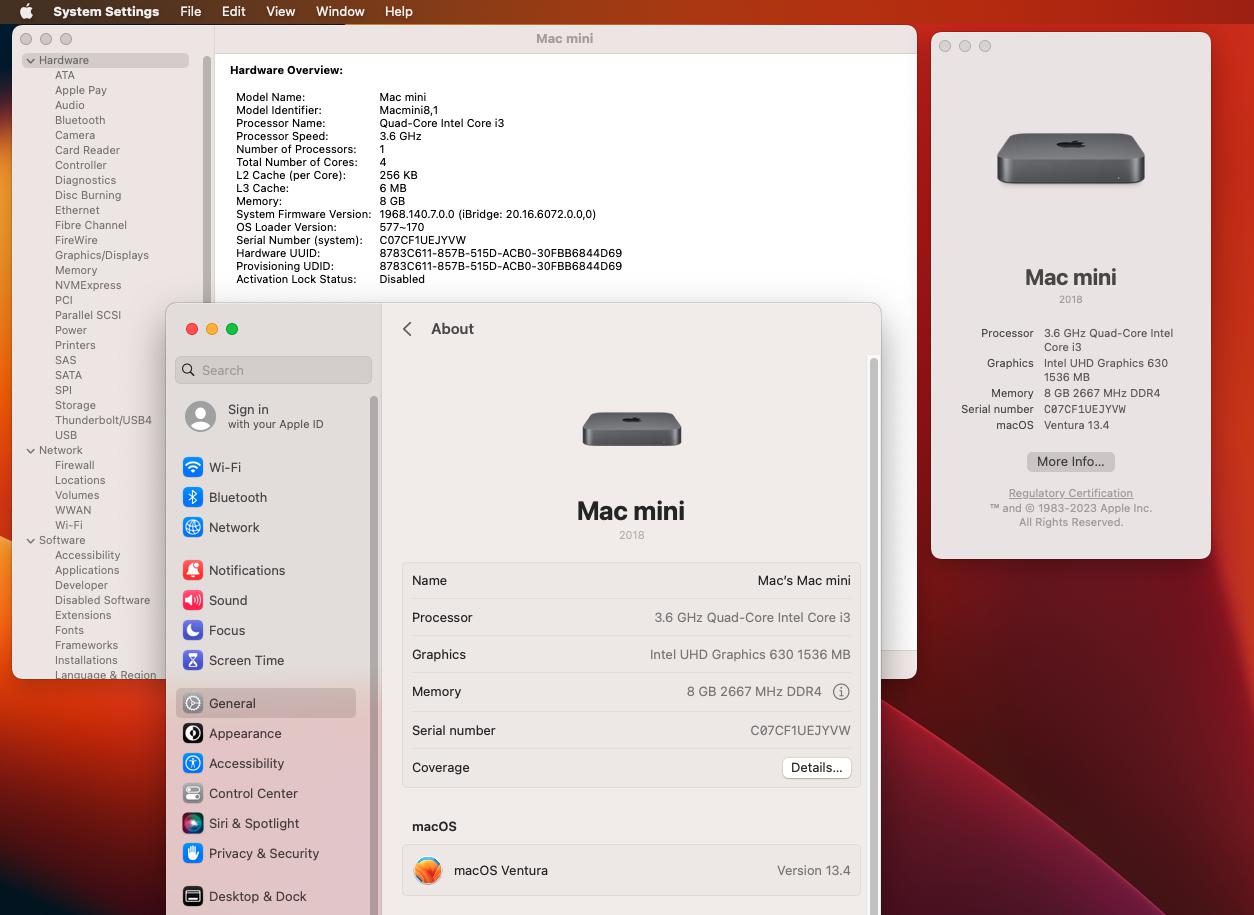Click the Apple ID sign-in avatar
The image size is (1254, 915).
pyautogui.click(x=200, y=416)
